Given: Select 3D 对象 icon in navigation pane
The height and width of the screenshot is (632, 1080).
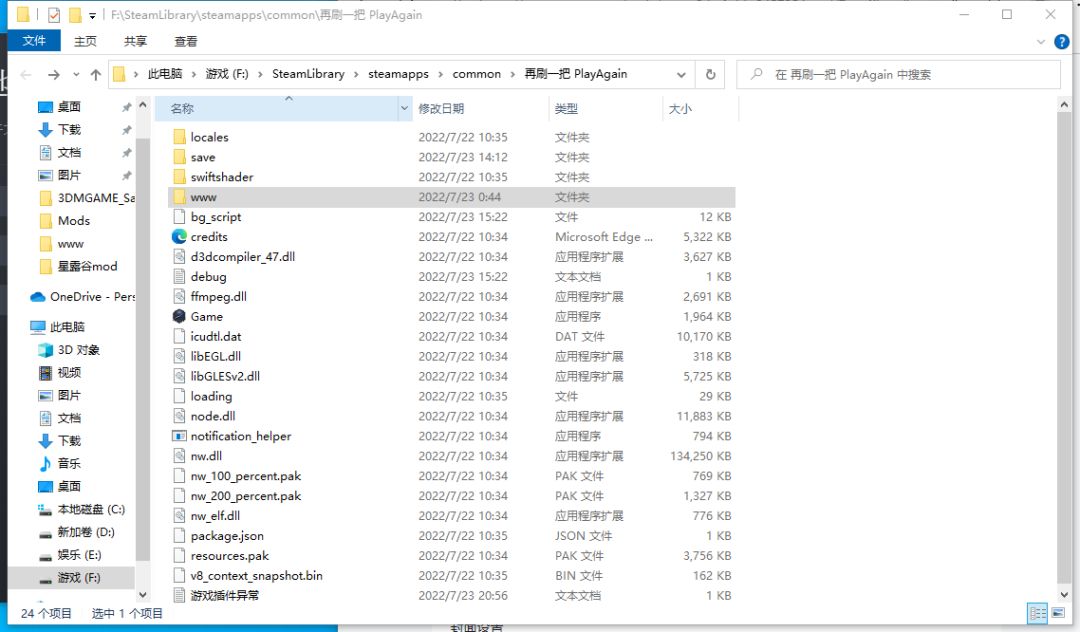Looking at the screenshot, I should pos(45,350).
